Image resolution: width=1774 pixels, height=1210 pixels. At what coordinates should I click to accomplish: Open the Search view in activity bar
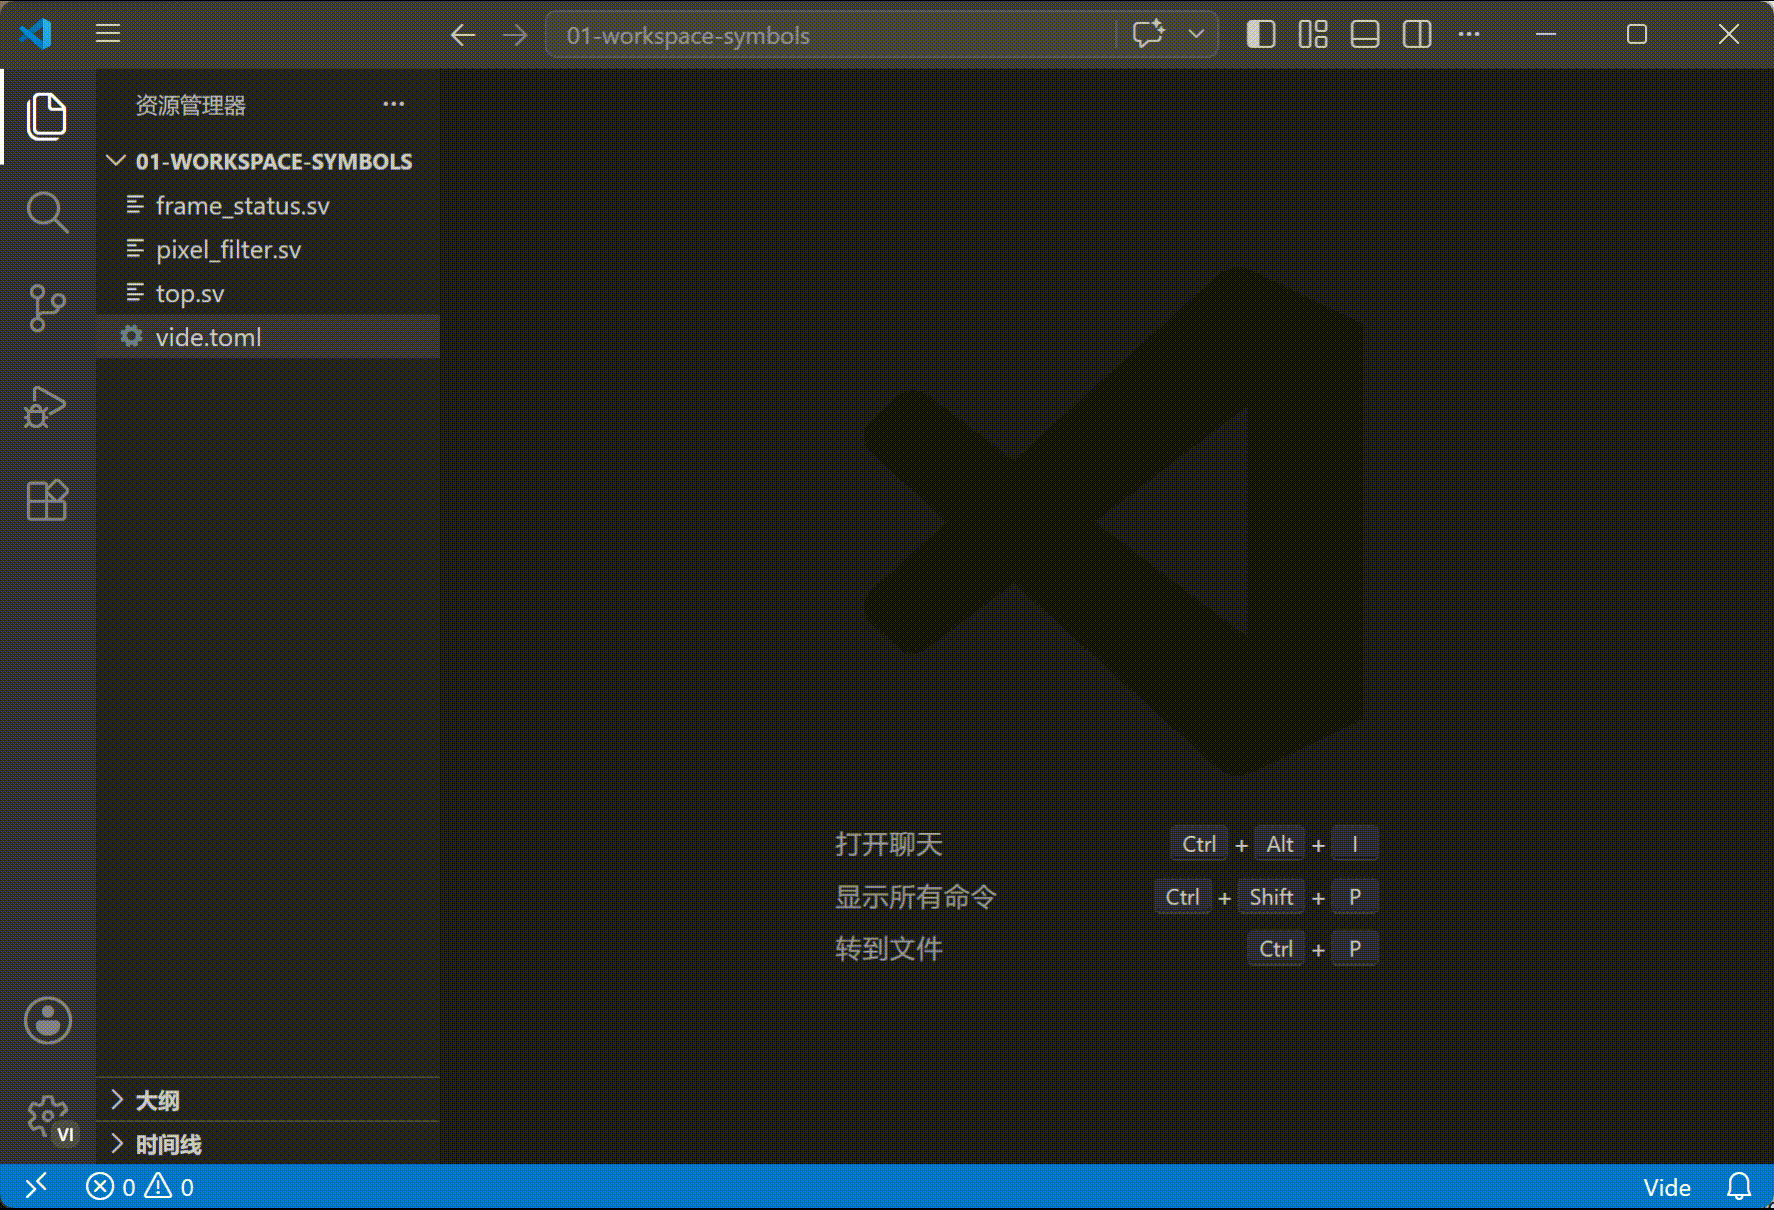47,212
